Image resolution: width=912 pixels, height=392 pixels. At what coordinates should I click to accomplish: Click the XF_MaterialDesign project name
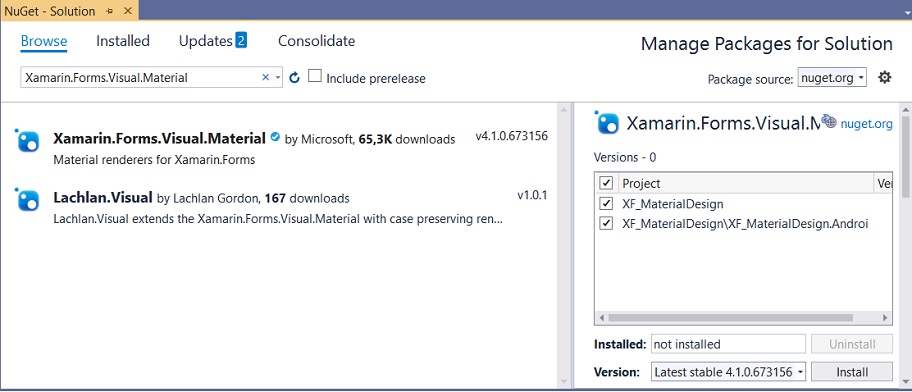click(x=672, y=204)
